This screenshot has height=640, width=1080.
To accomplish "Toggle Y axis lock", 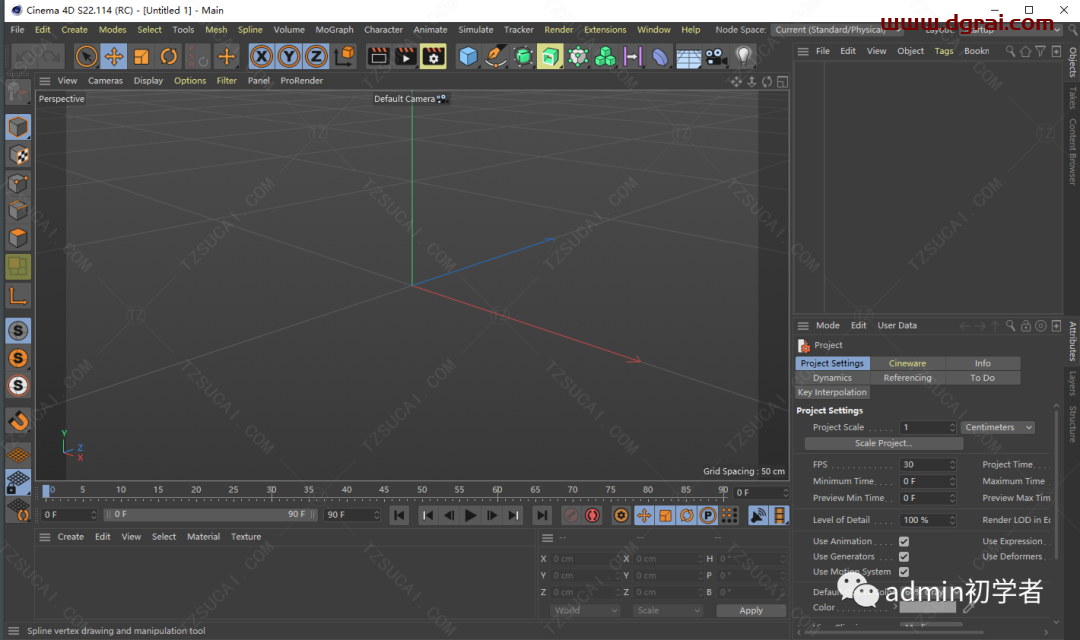I will [x=289, y=56].
